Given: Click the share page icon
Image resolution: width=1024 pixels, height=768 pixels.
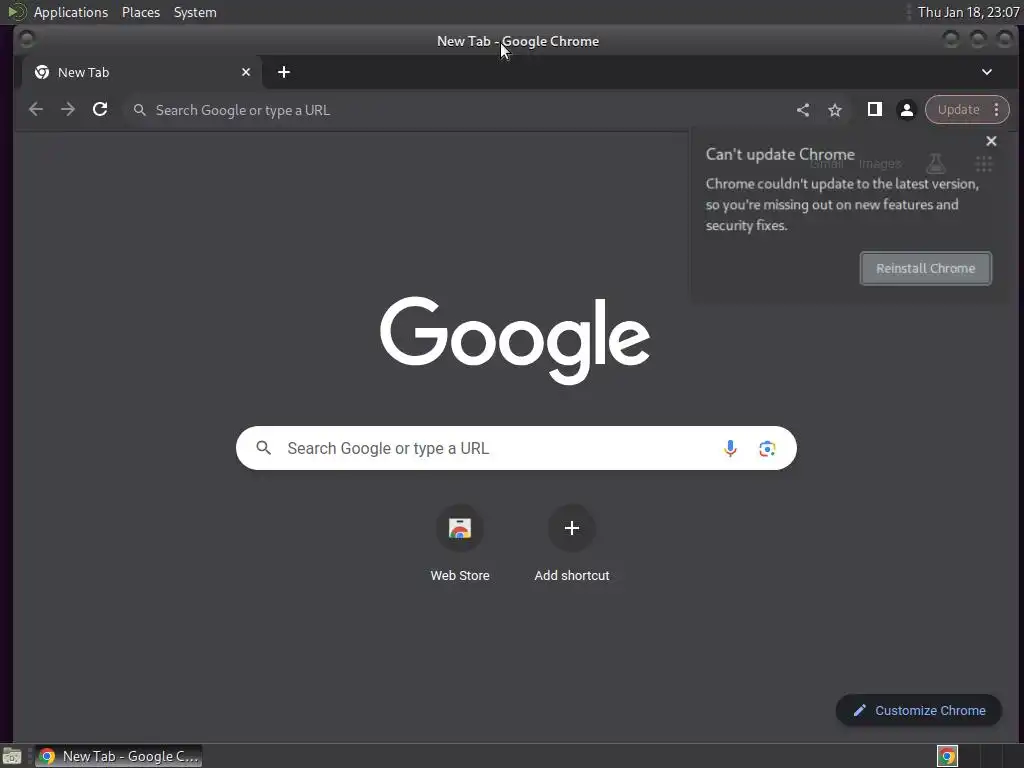Looking at the screenshot, I should pos(803,110).
